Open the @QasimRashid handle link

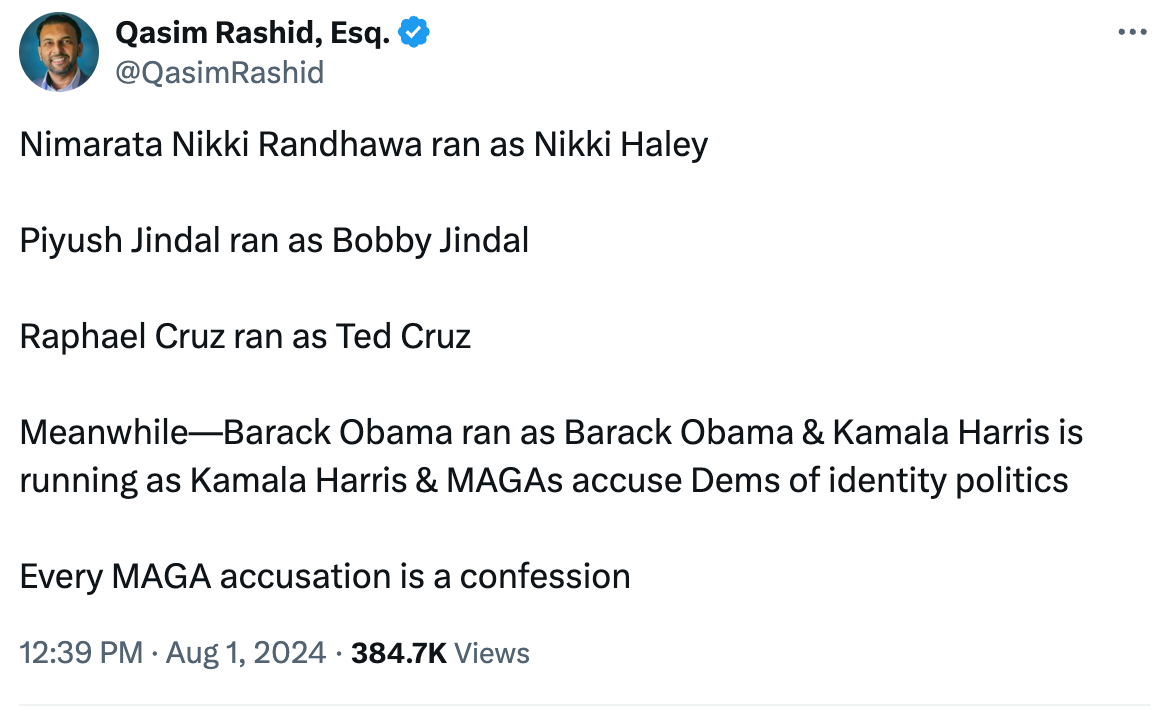[x=220, y=72]
